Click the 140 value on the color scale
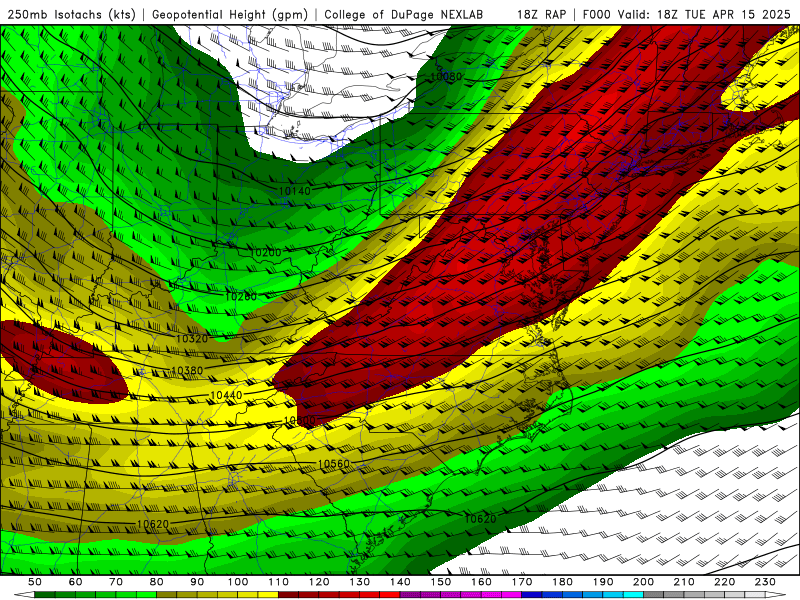Screen dimensions: 800x600 click(400, 582)
